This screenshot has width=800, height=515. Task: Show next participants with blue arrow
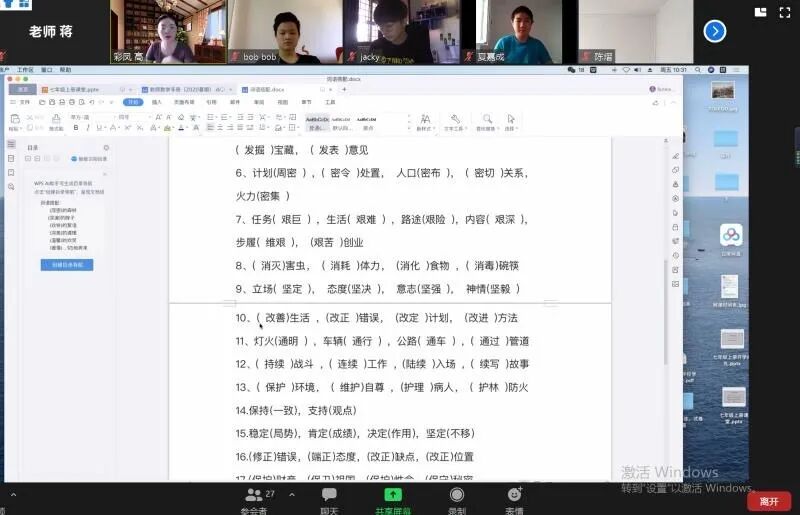tap(714, 31)
